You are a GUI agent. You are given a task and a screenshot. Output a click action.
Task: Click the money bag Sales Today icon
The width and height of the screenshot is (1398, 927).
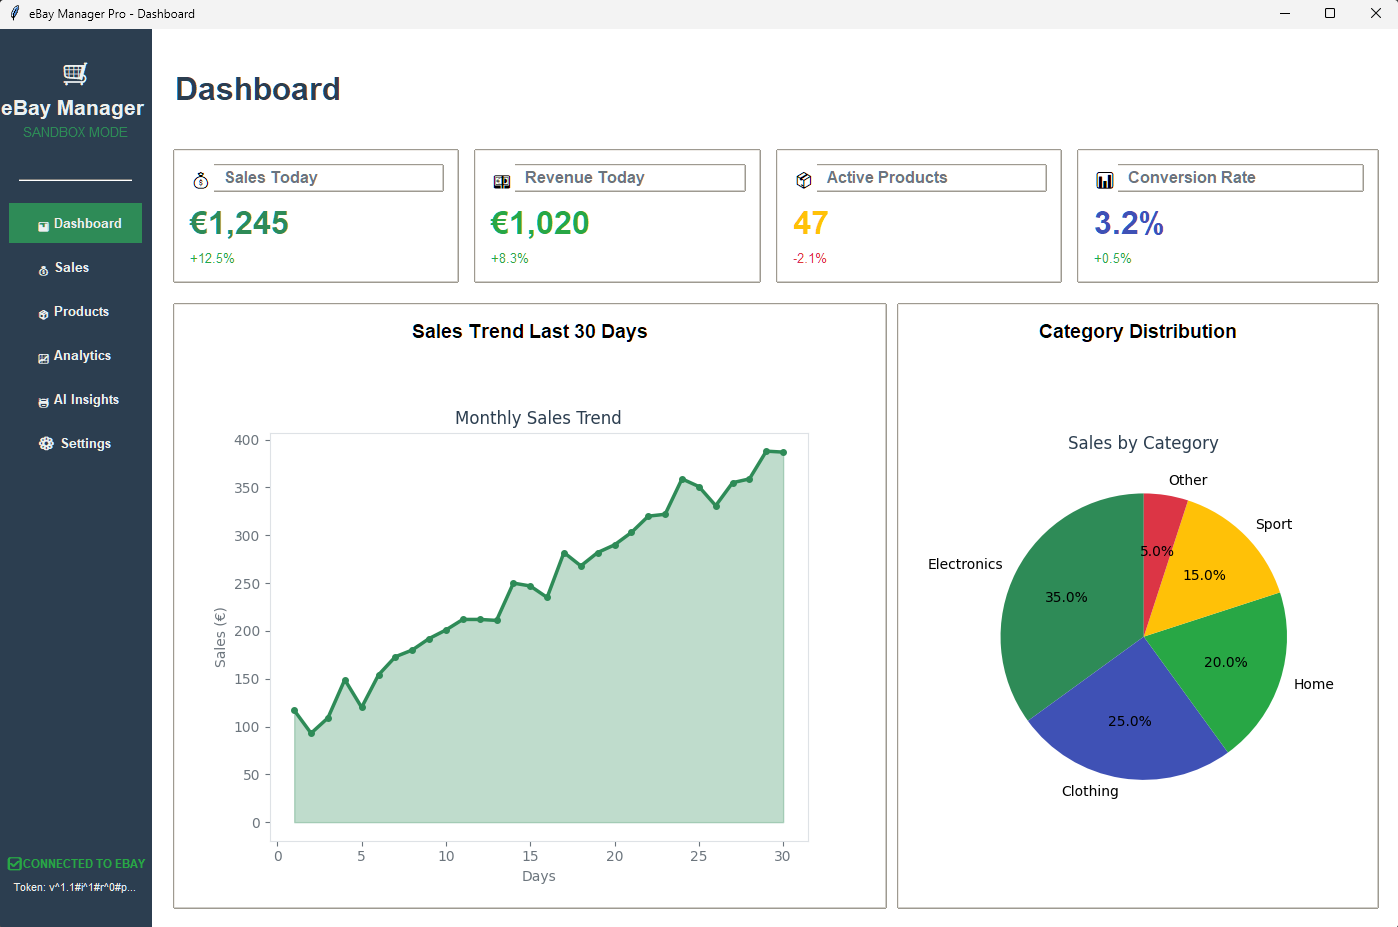[201, 180]
